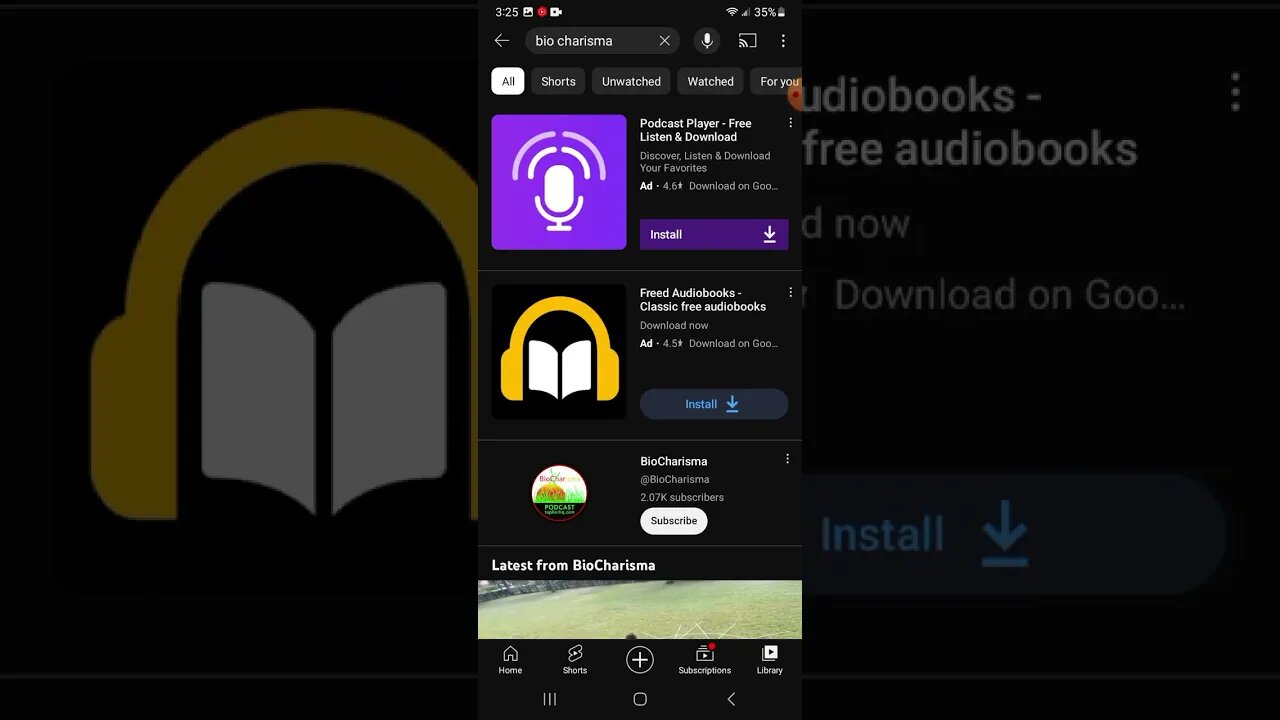Image resolution: width=1280 pixels, height=720 pixels.
Task: Select the Shorts filter chip
Action: point(558,81)
